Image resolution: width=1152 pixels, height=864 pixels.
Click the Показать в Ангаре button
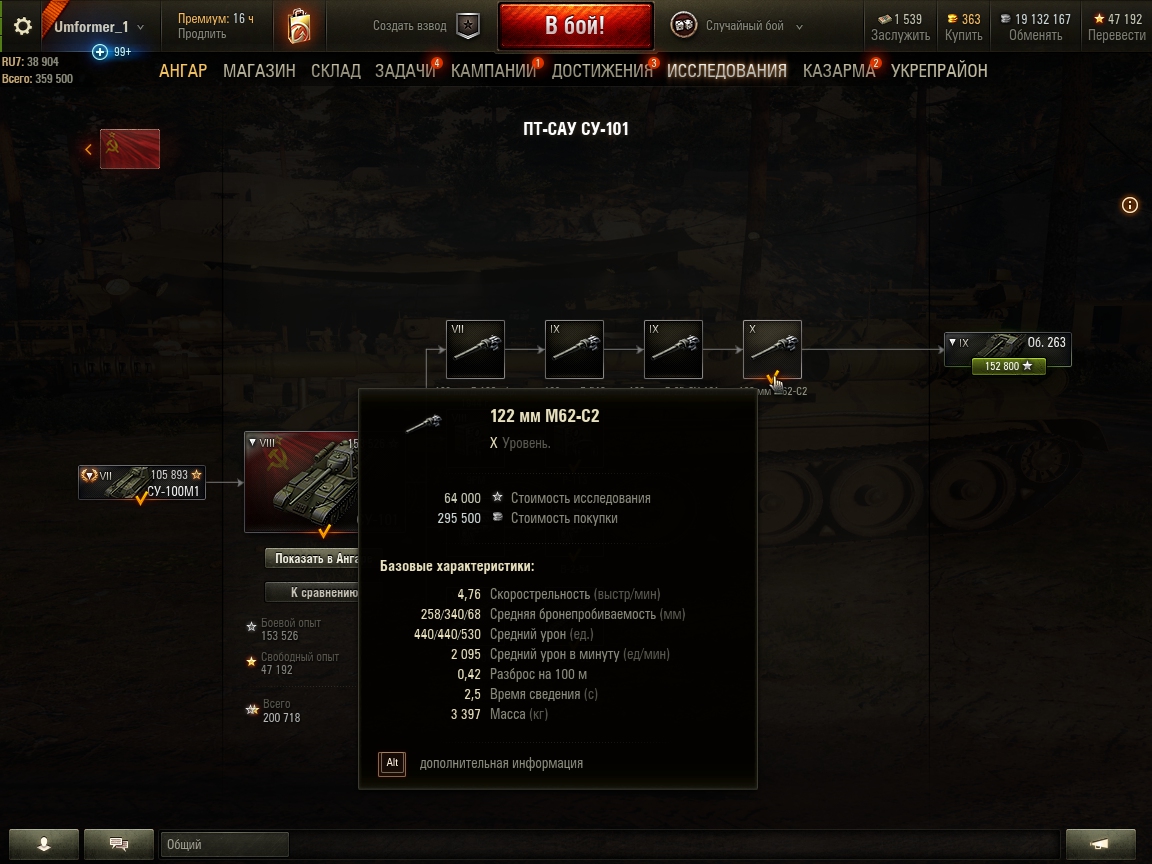[x=312, y=558]
